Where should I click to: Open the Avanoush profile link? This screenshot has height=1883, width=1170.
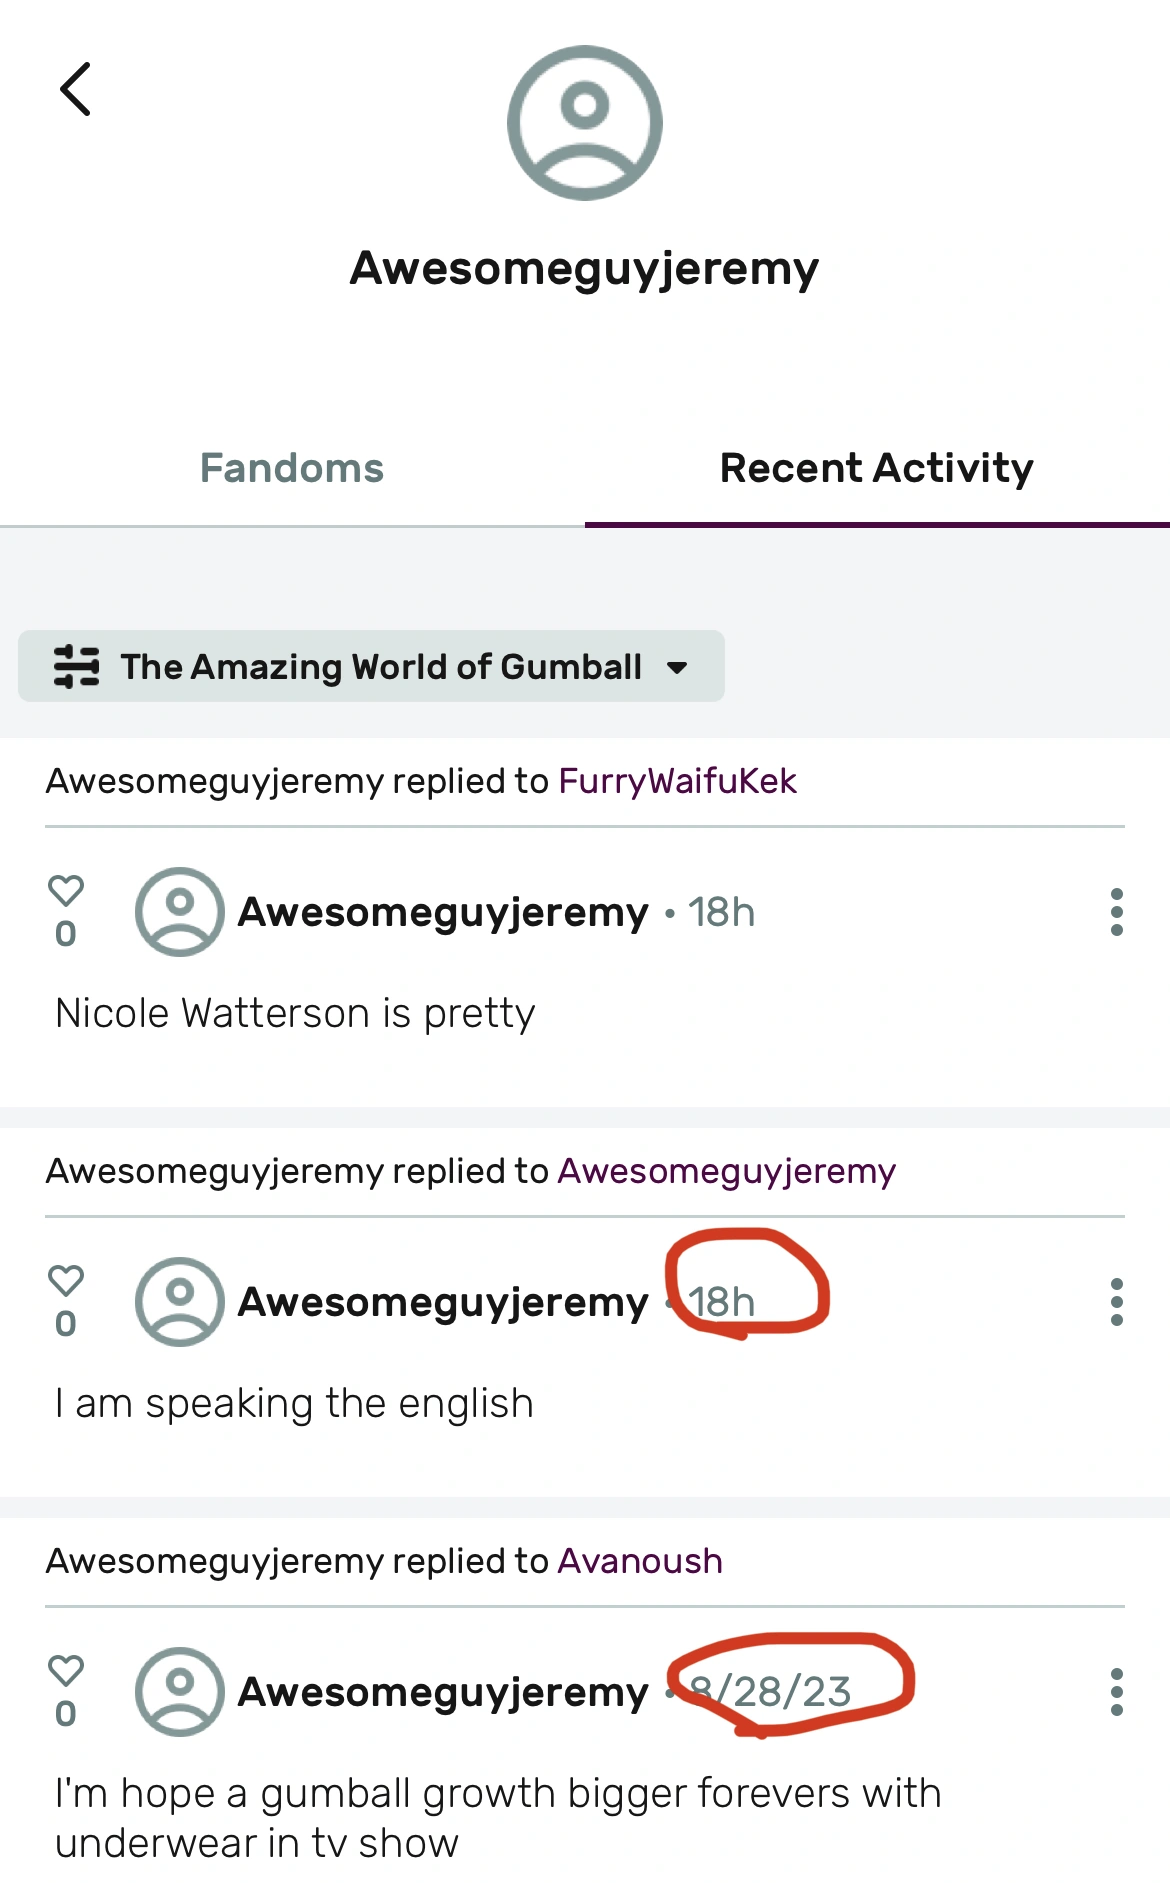640,1561
